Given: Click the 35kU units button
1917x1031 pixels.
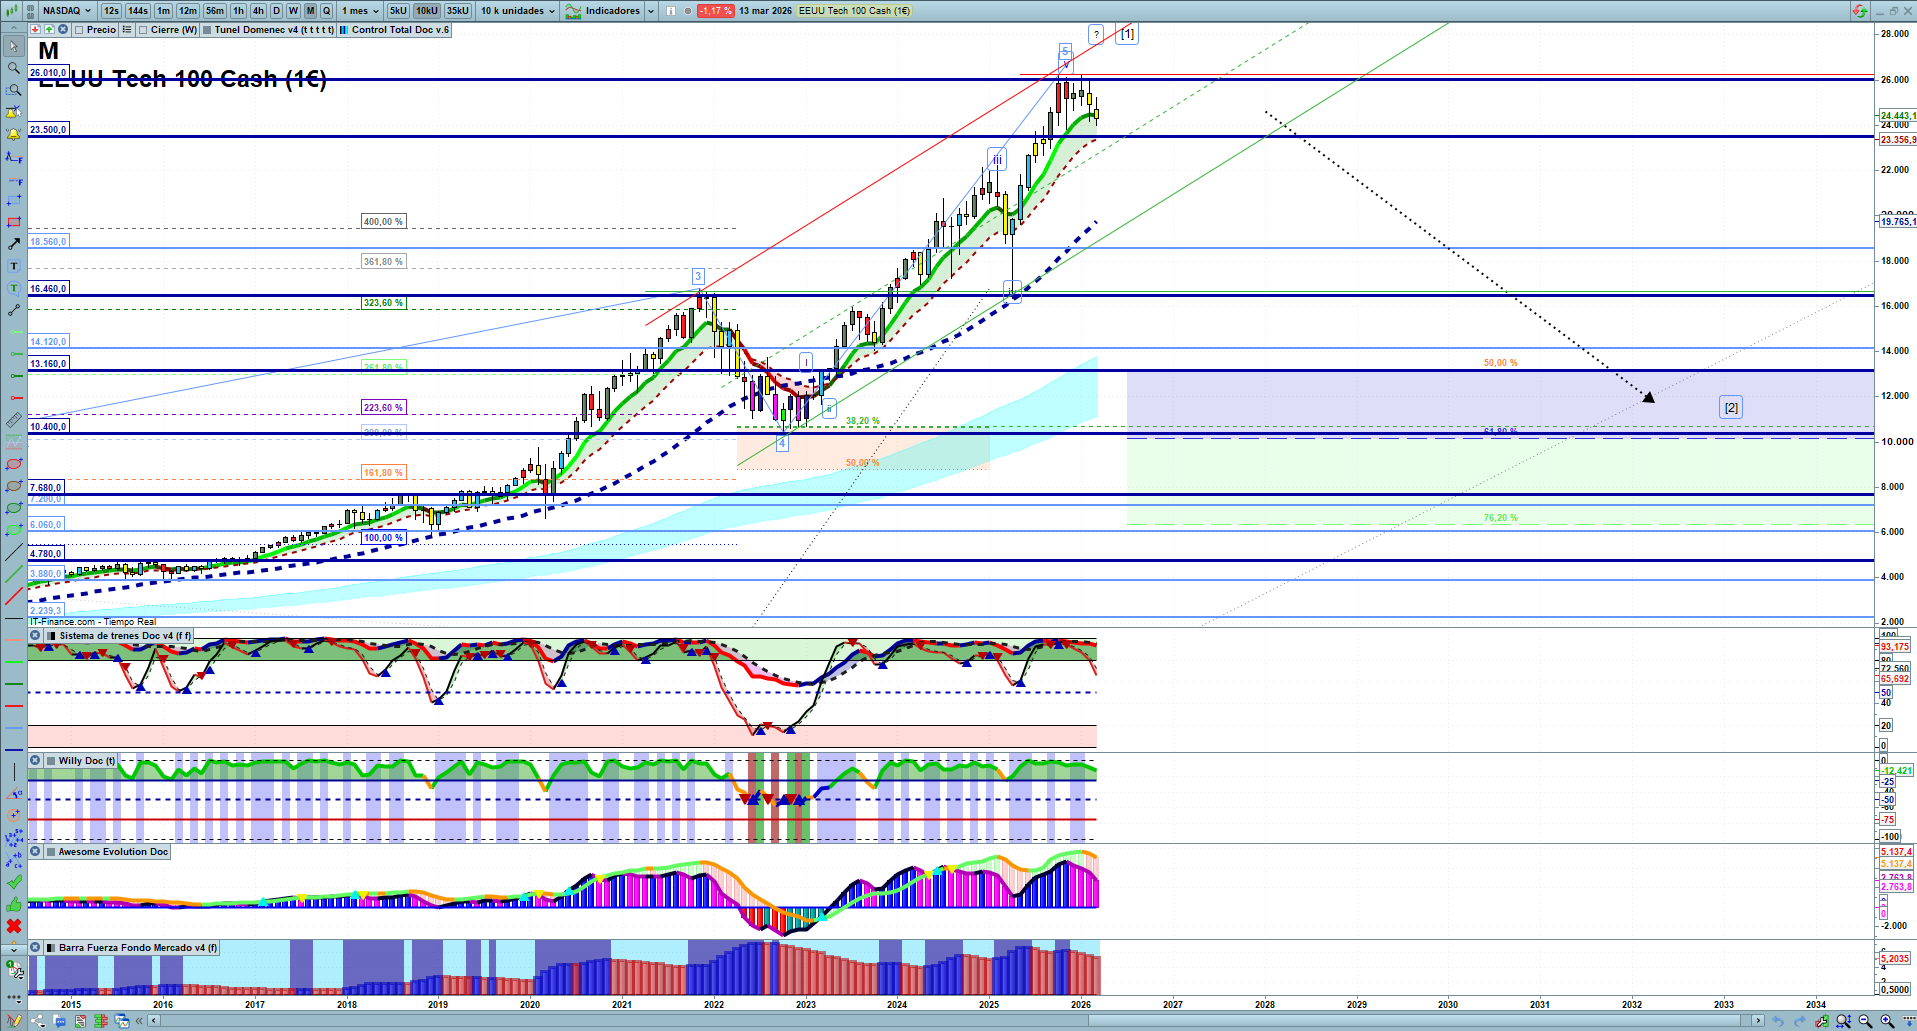Looking at the screenshot, I should click(x=458, y=11).
